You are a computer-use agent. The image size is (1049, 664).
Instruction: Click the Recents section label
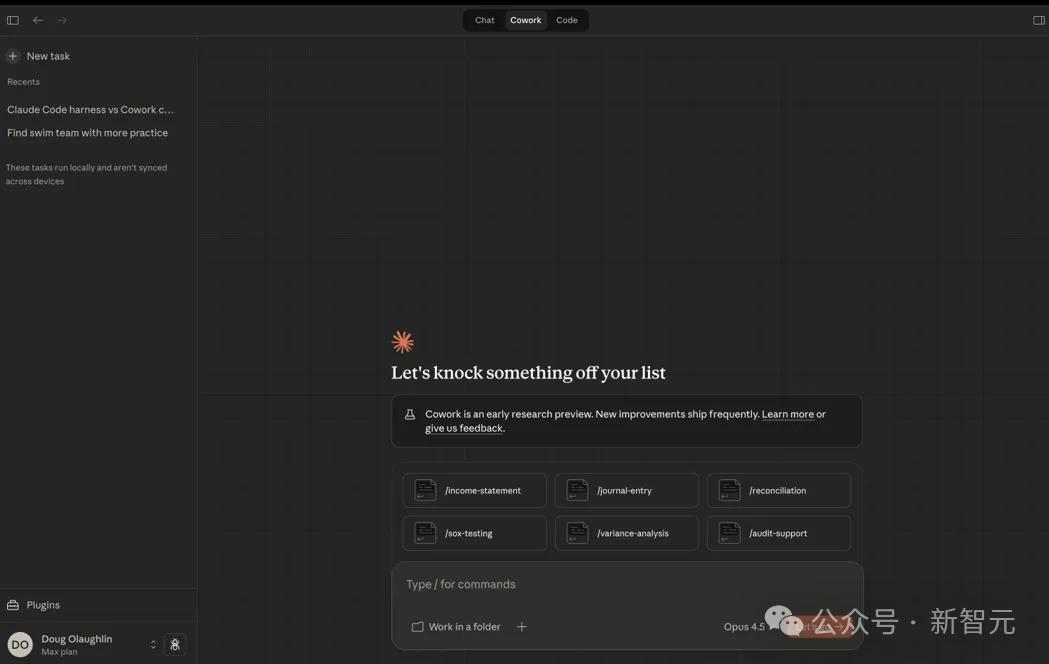pos(23,82)
